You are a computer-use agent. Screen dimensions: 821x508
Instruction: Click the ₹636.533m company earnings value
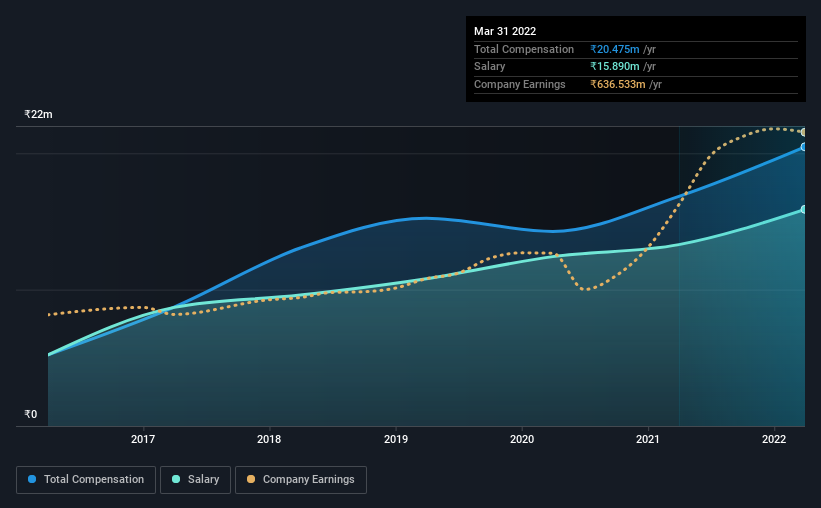click(618, 84)
